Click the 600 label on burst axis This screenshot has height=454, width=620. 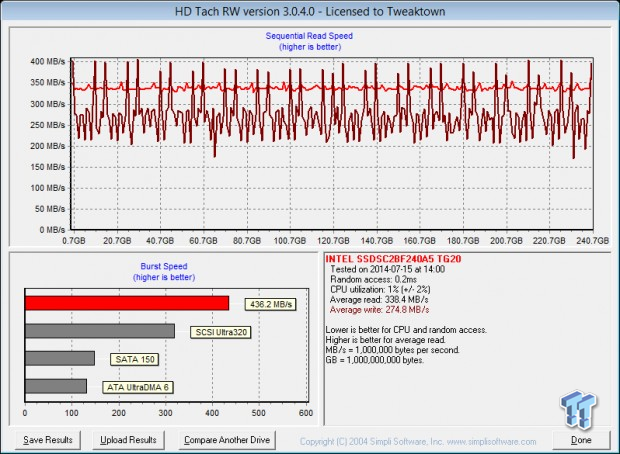click(306, 413)
